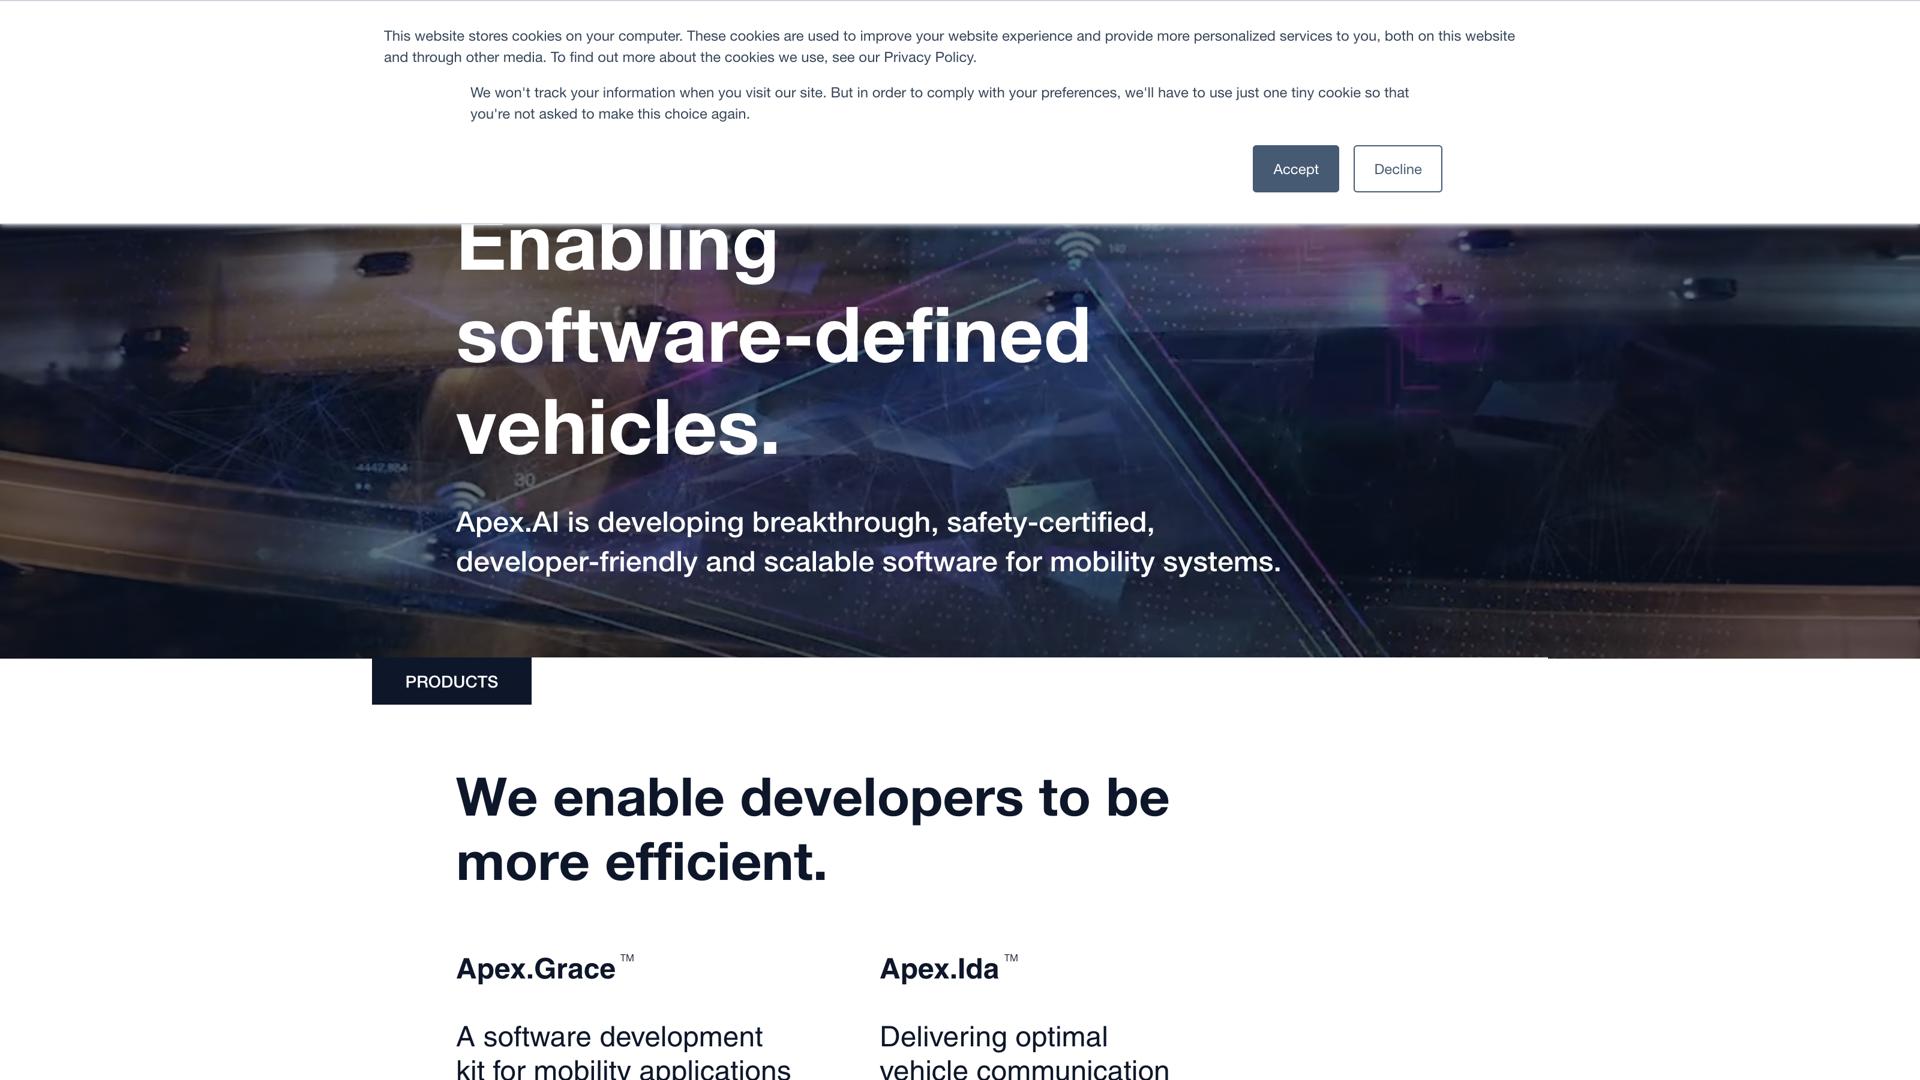Click the trademark symbol beside Apex.Grace
The height and width of the screenshot is (1080, 1920).
click(x=627, y=958)
